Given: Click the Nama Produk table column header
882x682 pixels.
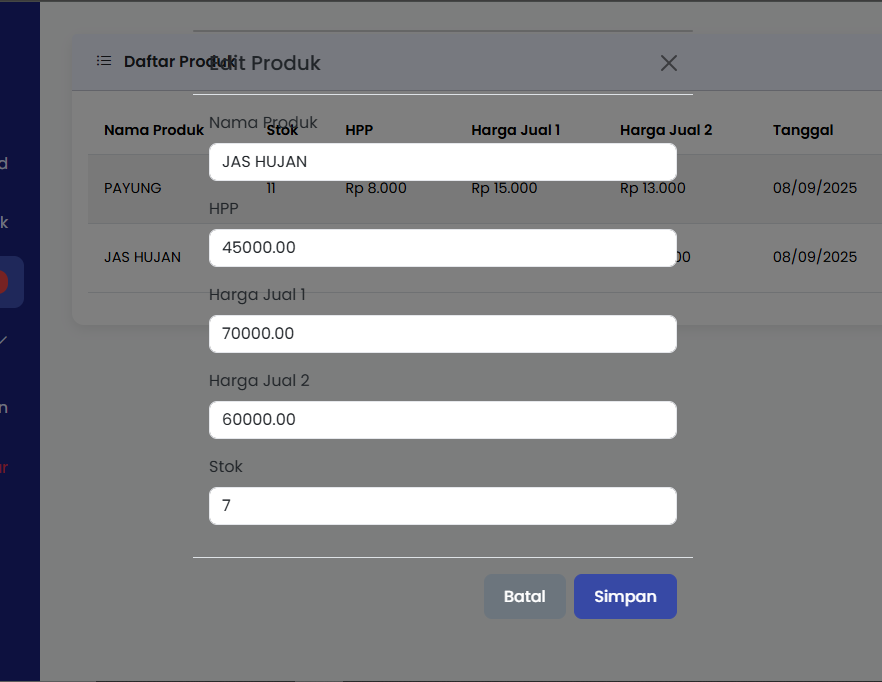Looking at the screenshot, I should [153, 130].
